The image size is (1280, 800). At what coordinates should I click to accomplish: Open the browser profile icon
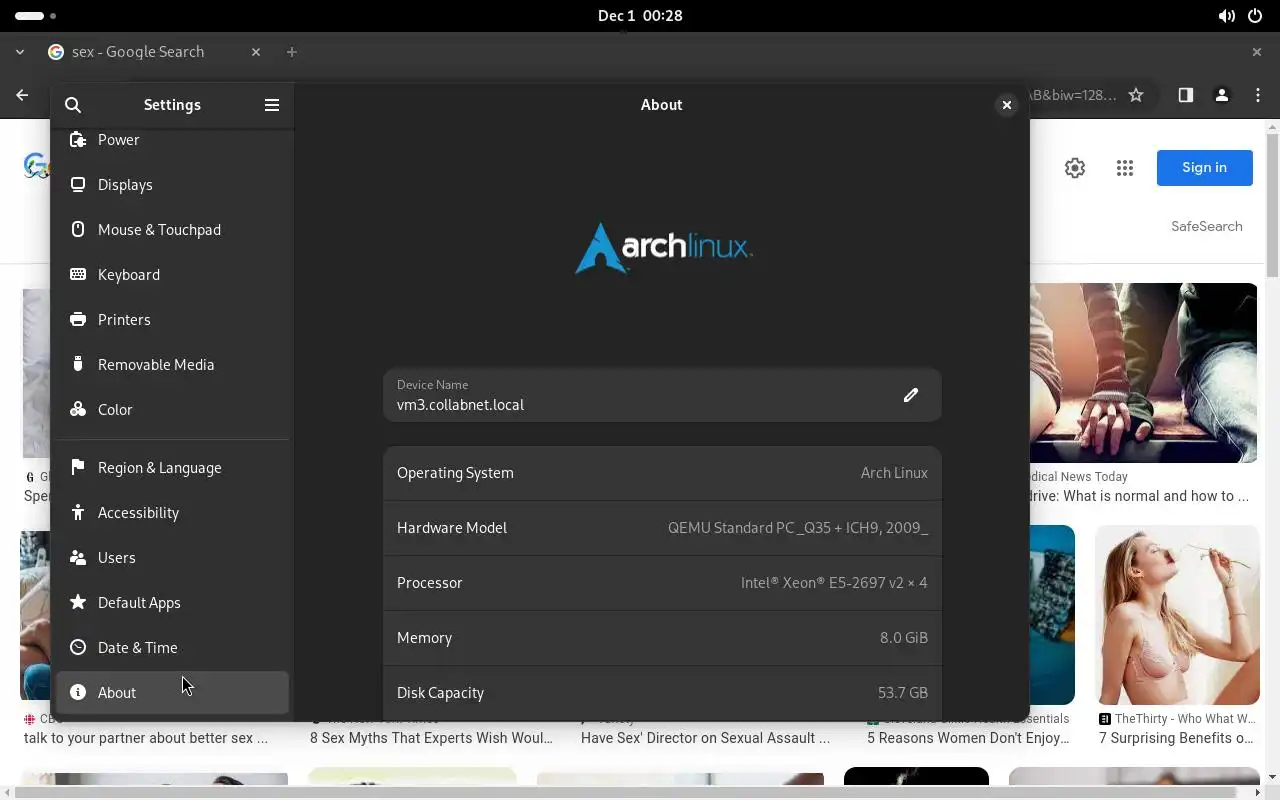(x=1221, y=95)
